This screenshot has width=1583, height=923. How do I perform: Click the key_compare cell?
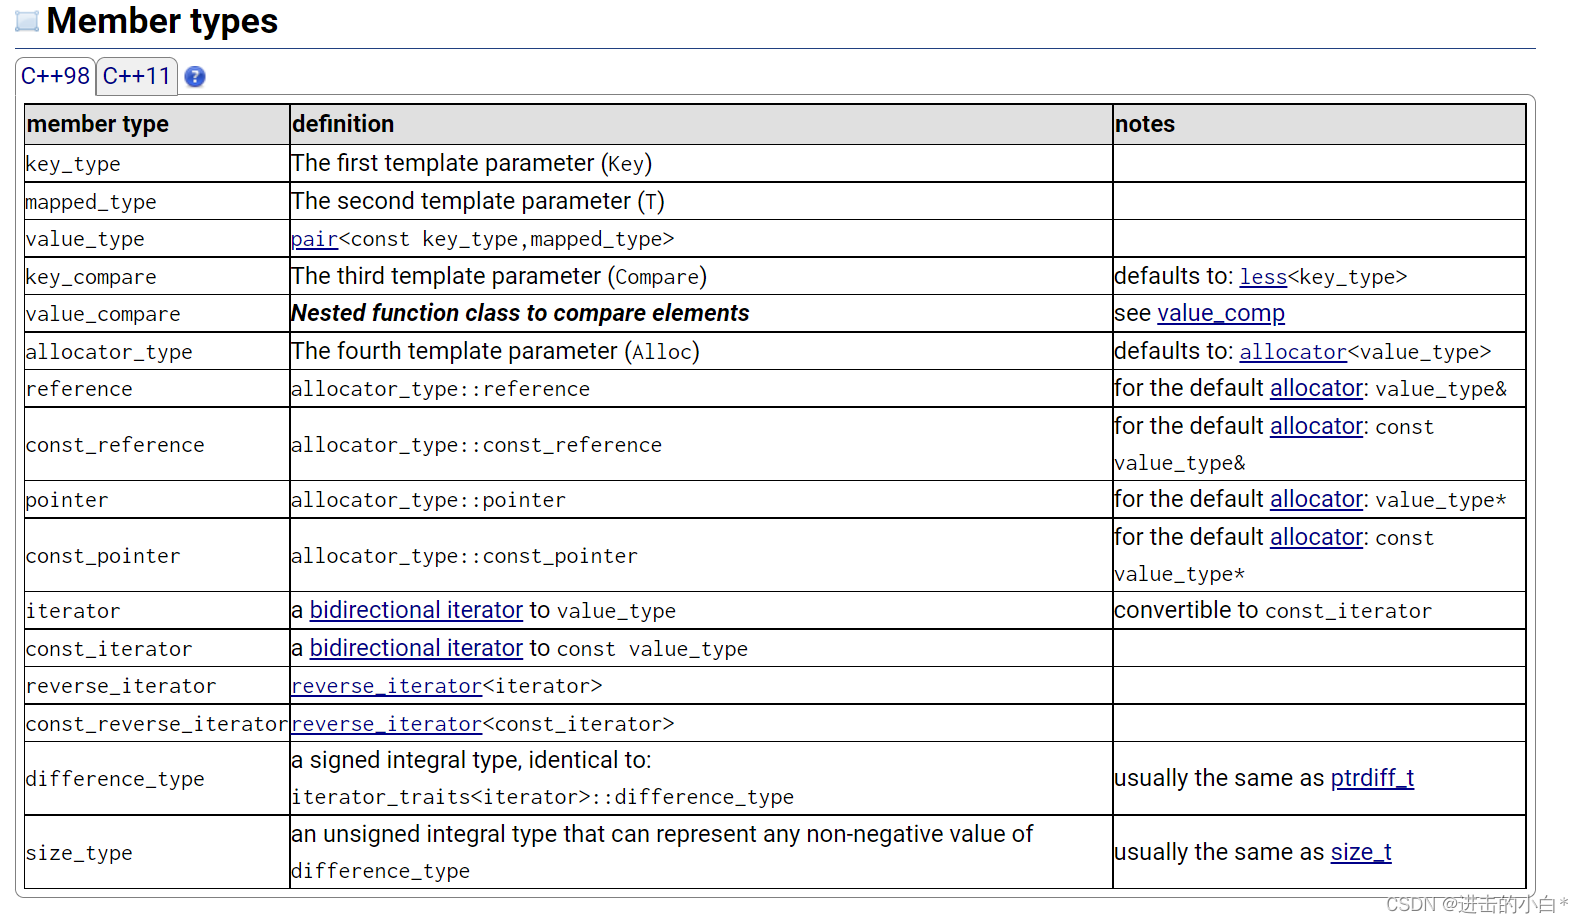pyautogui.click(x=157, y=277)
